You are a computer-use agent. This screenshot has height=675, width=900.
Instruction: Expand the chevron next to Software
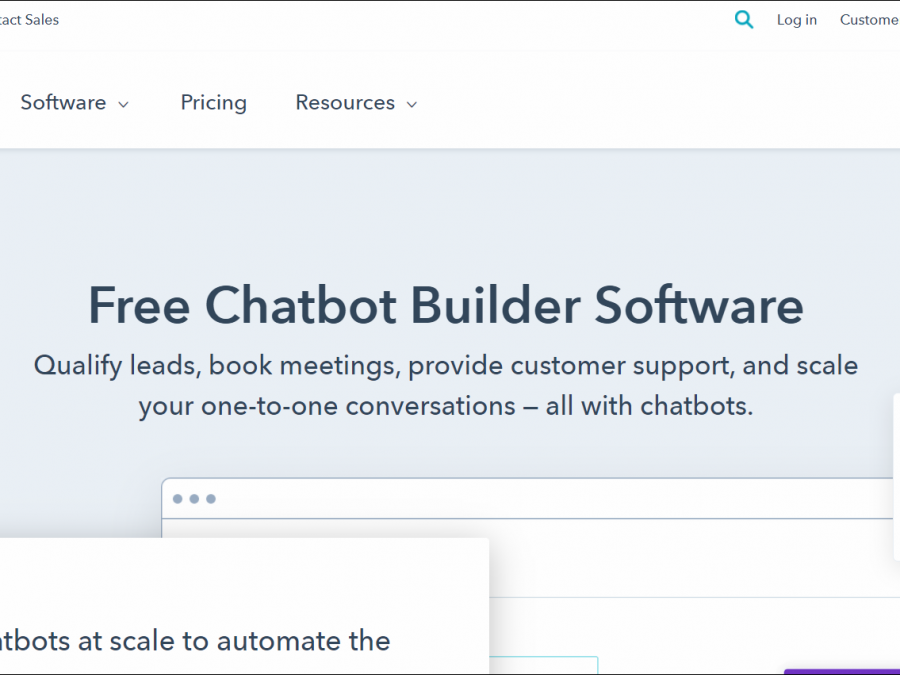click(124, 104)
